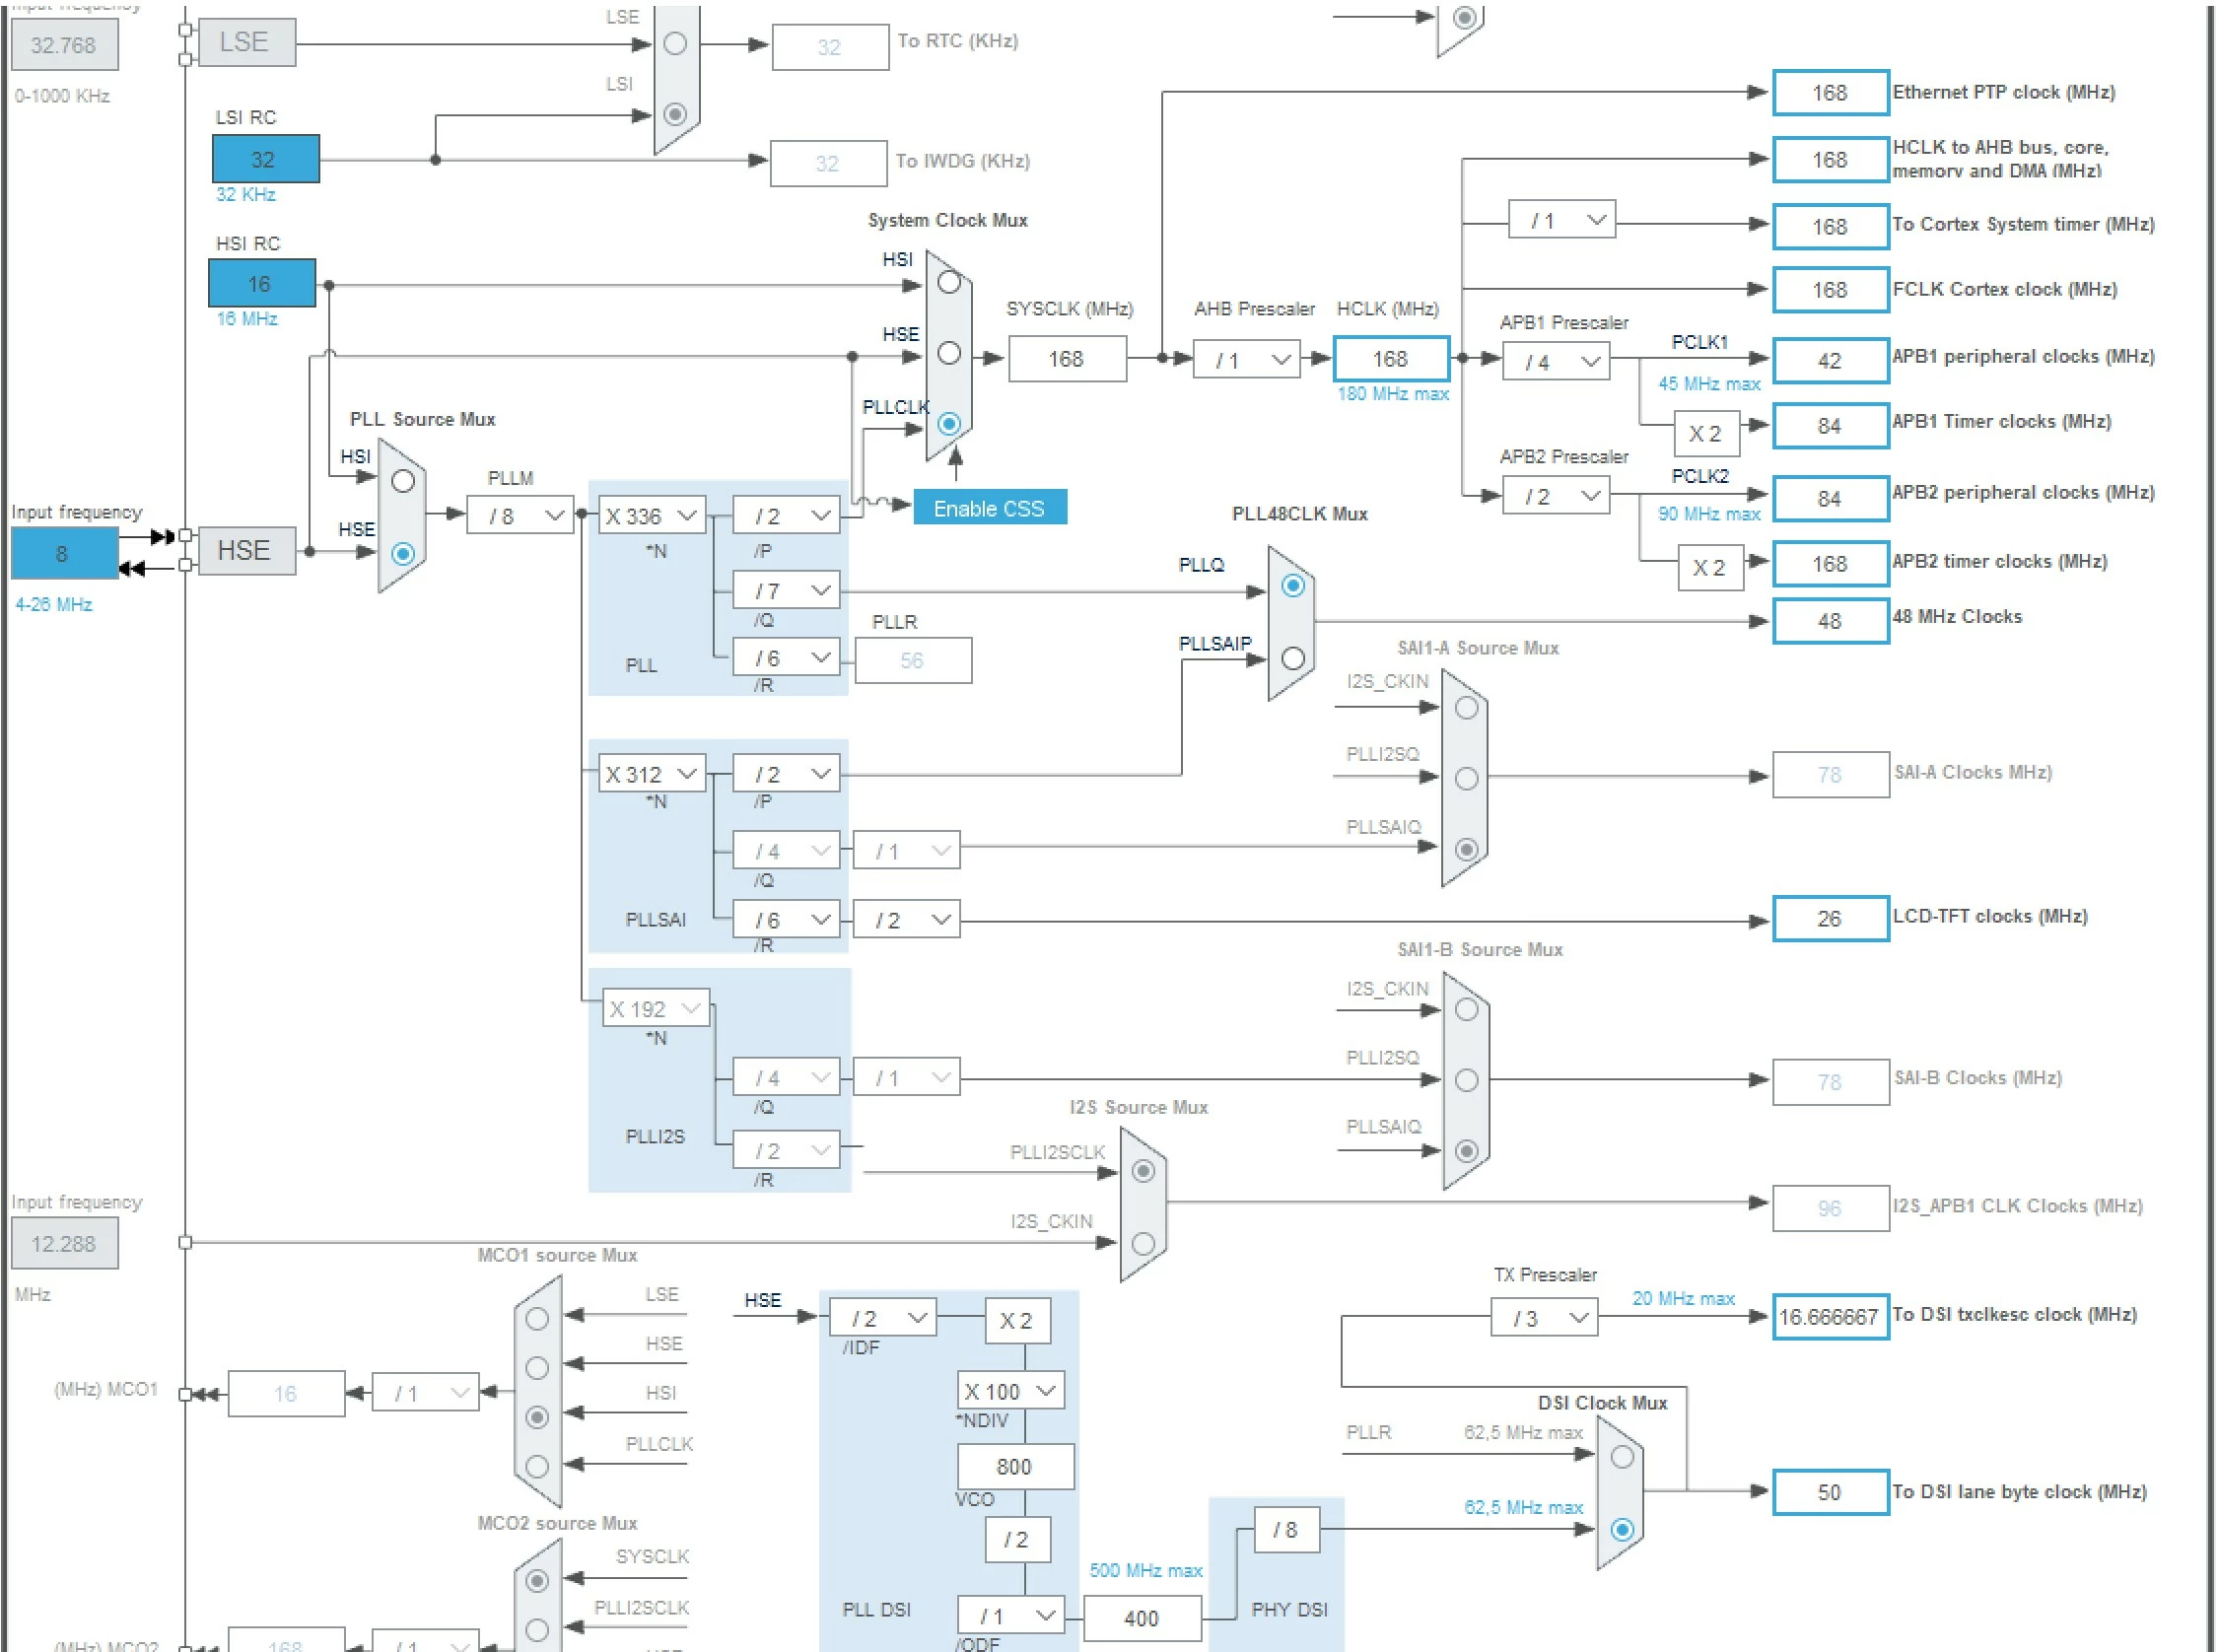Open MCO1 /1 prescaler dropdown
Image resolution: width=2218 pixels, height=1652 pixels.
click(425, 1392)
